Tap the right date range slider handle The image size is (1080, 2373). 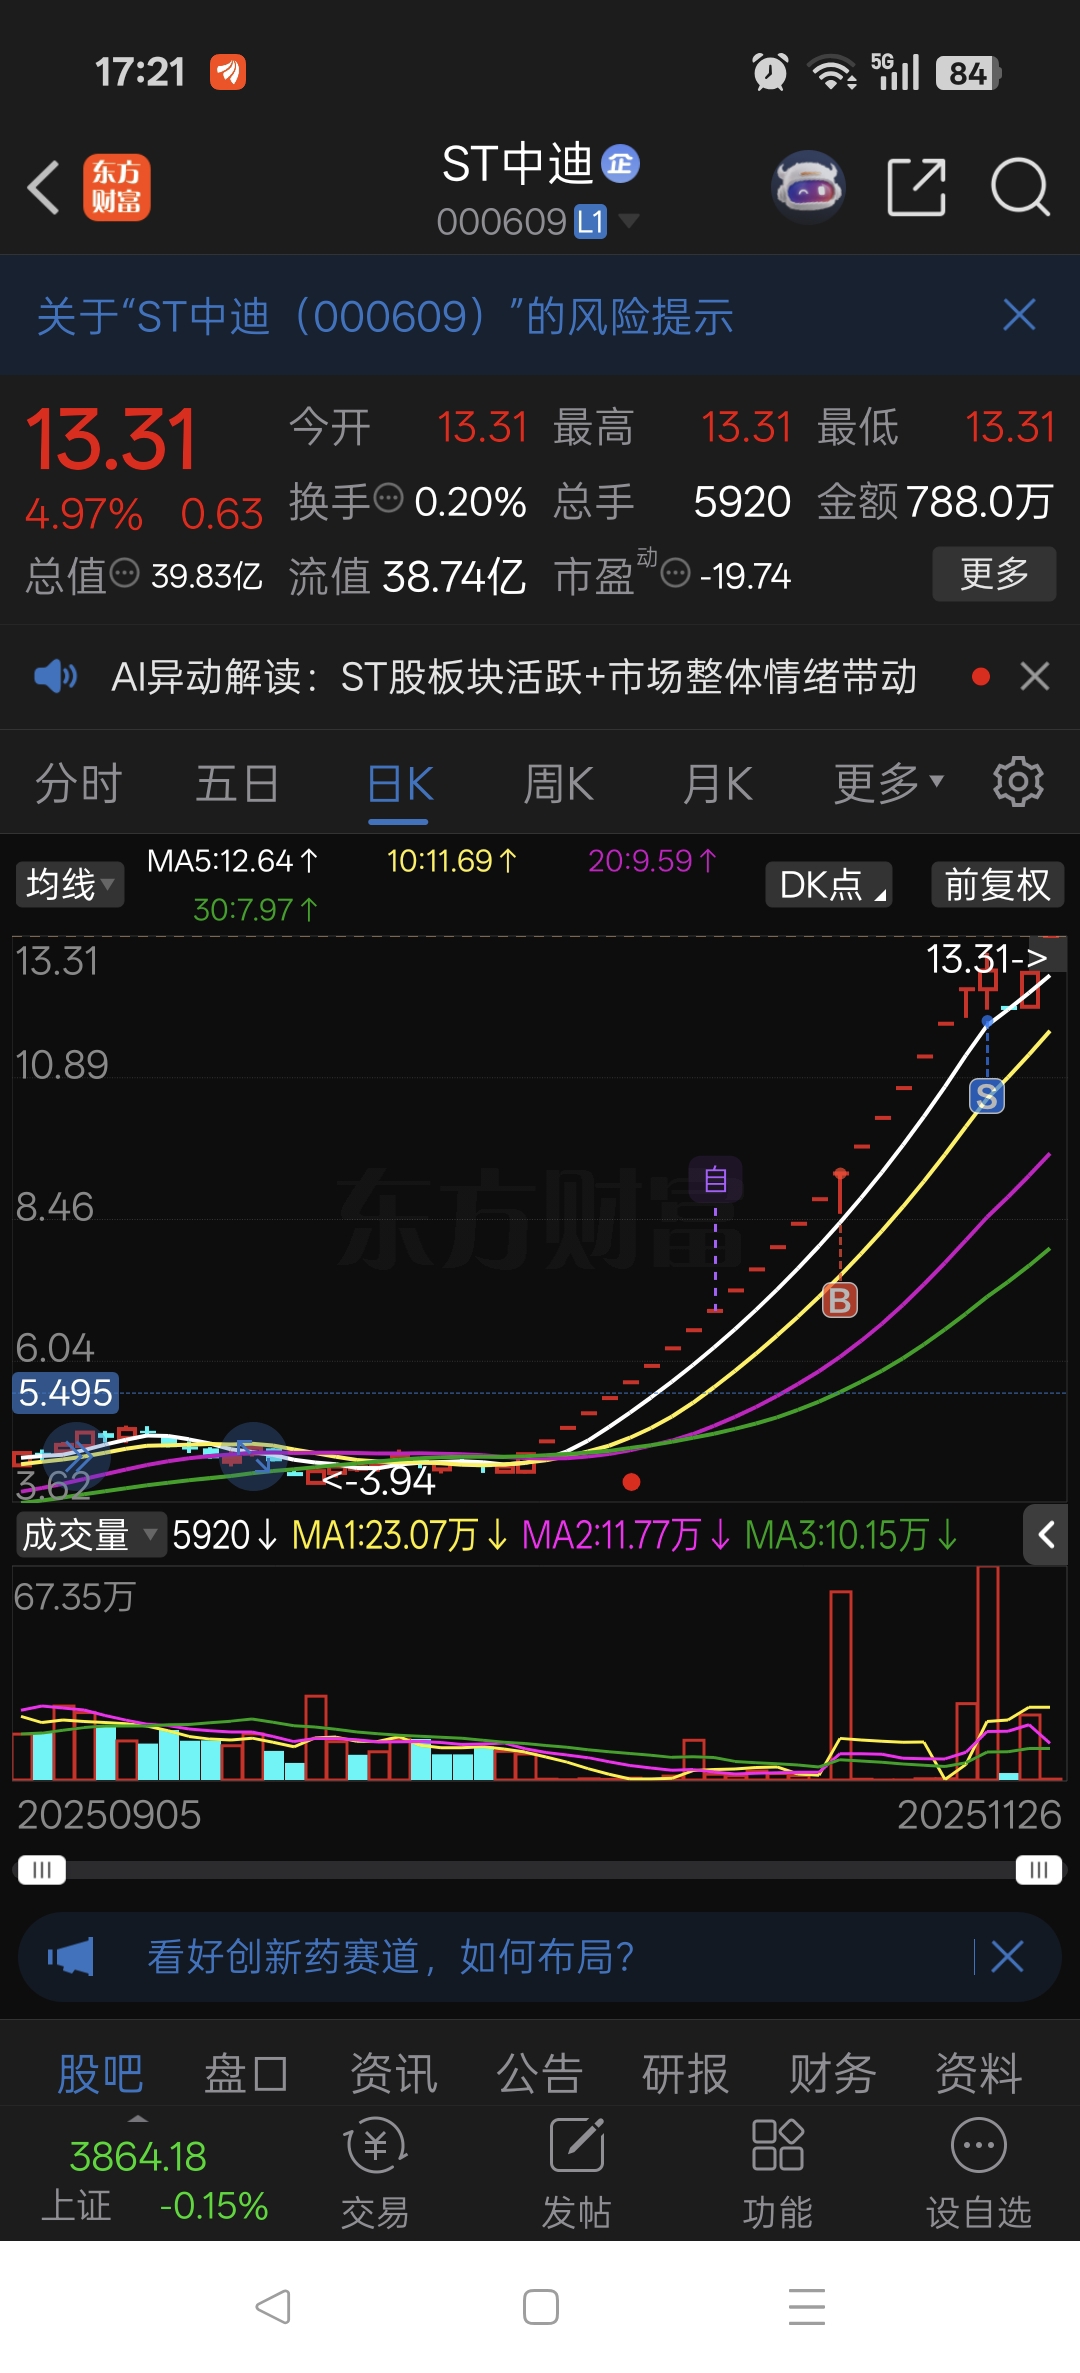point(1038,1870)
